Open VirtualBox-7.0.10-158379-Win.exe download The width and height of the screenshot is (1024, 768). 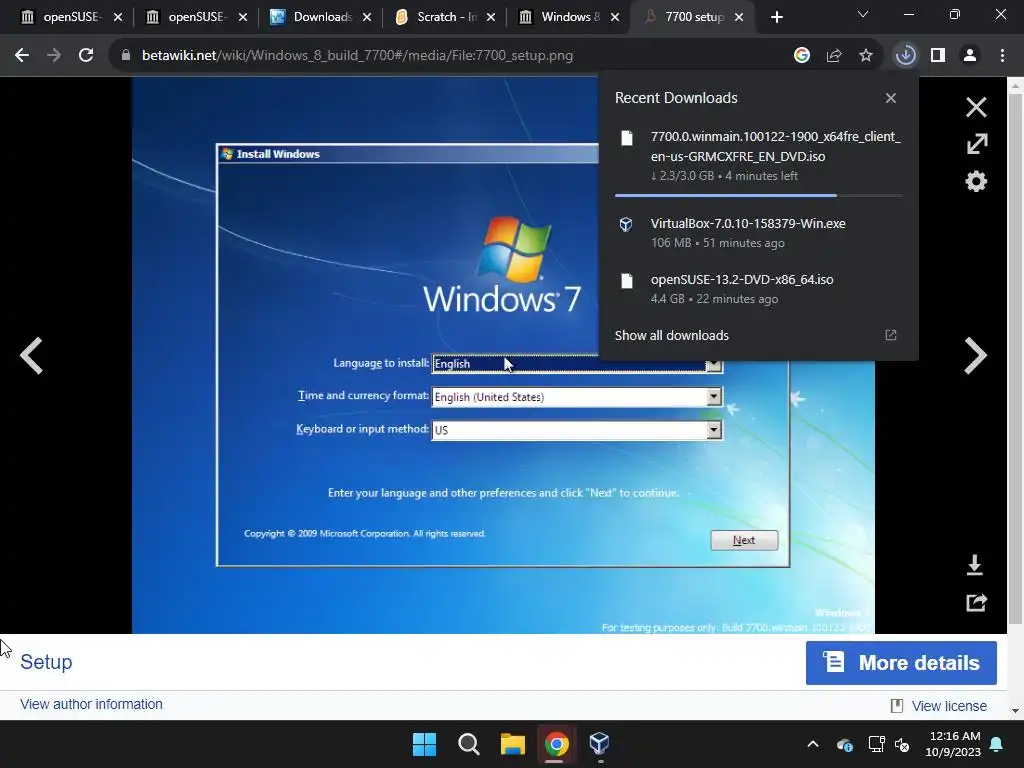point(758,232)
